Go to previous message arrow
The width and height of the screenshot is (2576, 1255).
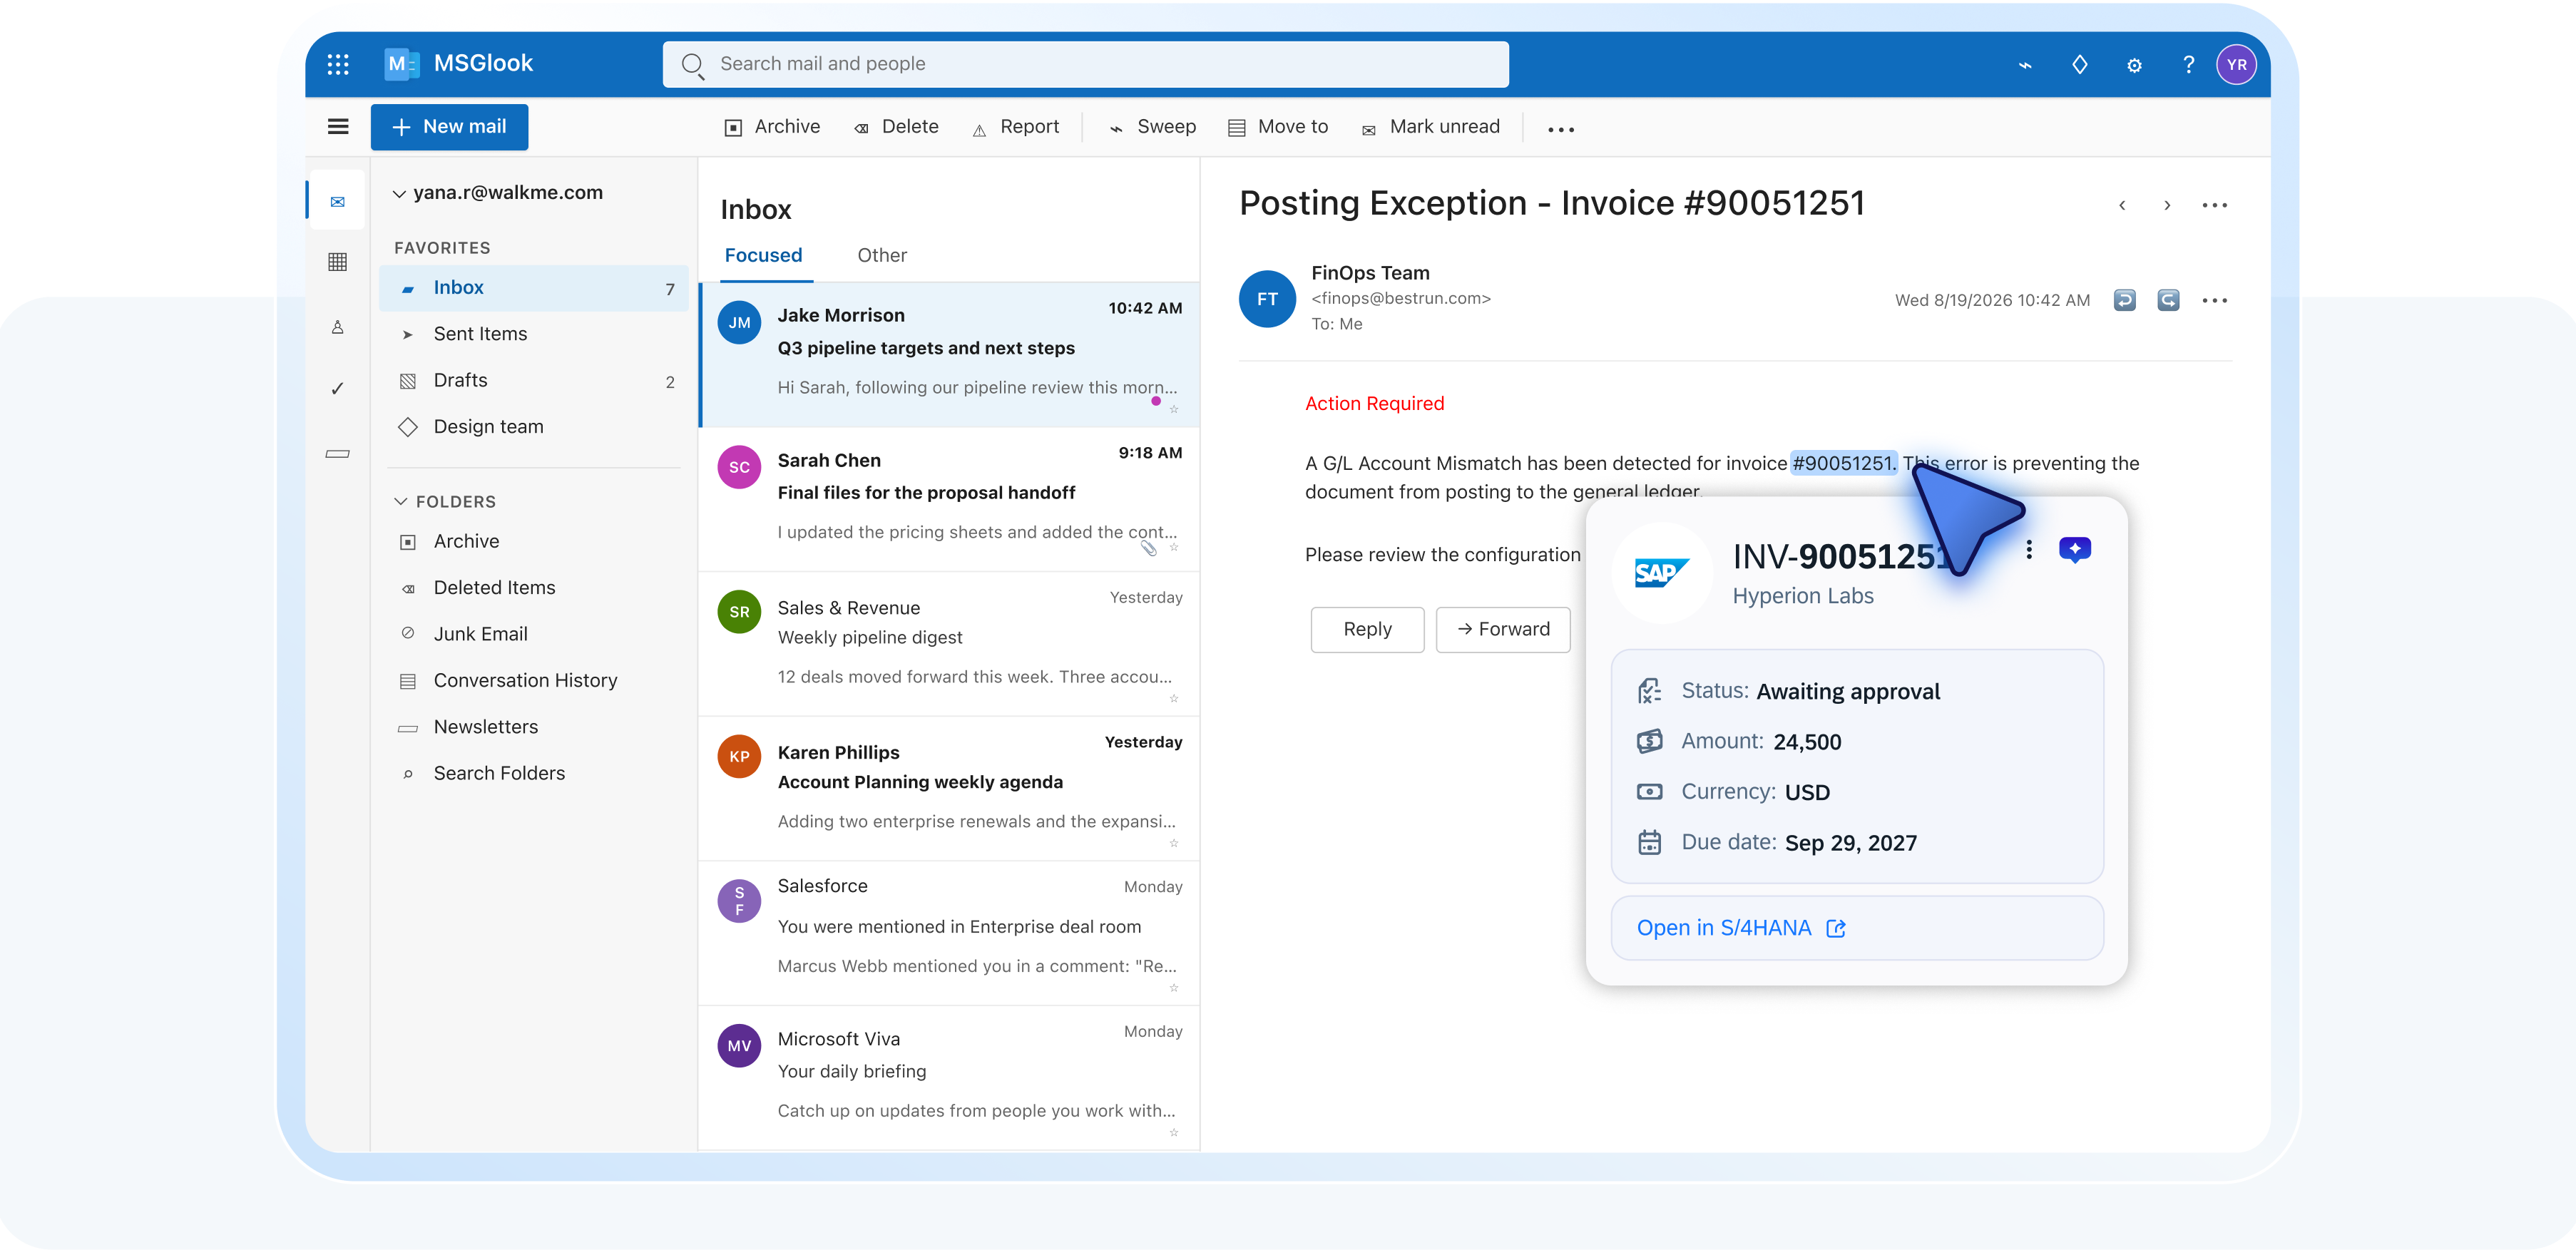2122,205
